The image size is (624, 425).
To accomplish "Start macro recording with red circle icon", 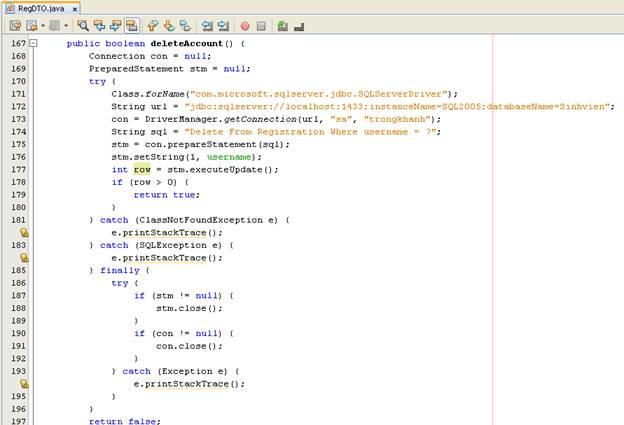I will click(245, 26).
